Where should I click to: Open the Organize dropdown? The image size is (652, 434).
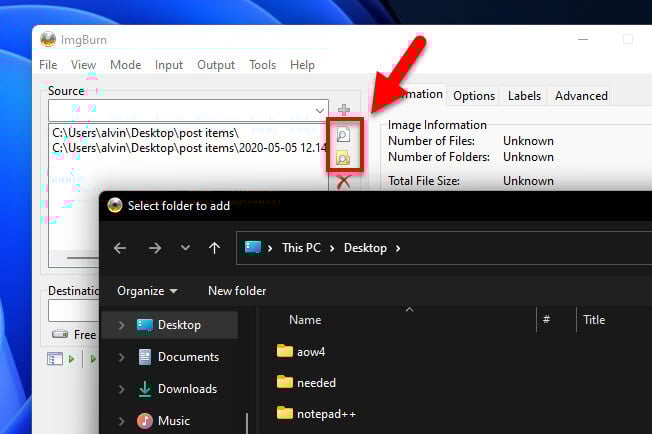pyautogui.click(x=147, y=291)
